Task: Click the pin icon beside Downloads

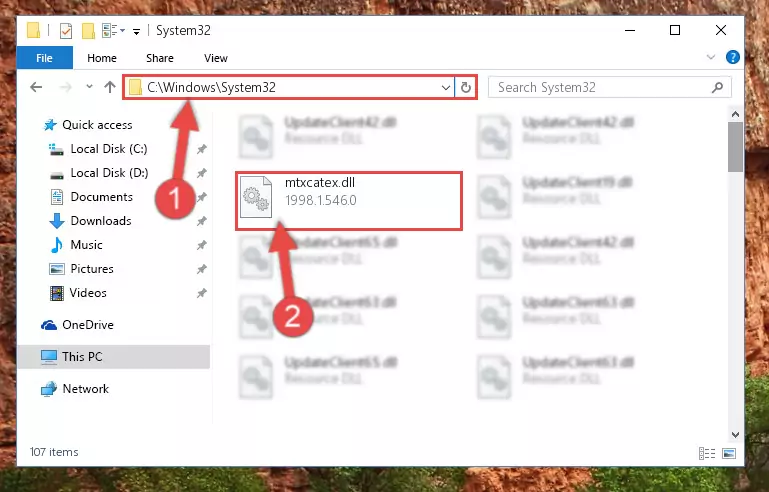Action: pos(202,221)
